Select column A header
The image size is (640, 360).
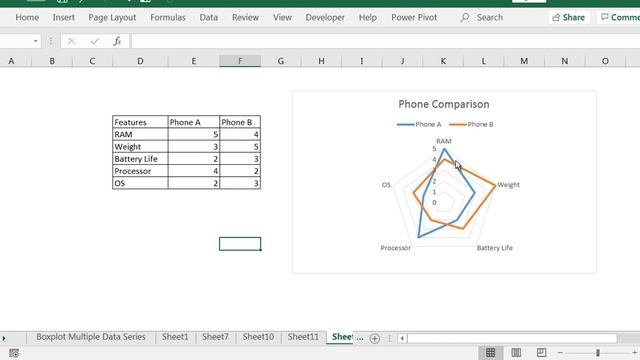(x=11, y=61)
